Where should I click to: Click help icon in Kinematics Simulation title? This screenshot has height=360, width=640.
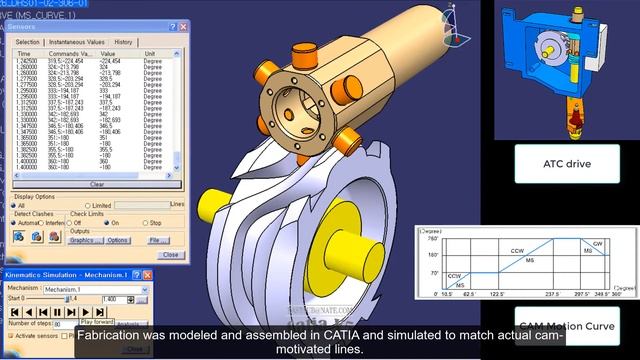point(137,275)
